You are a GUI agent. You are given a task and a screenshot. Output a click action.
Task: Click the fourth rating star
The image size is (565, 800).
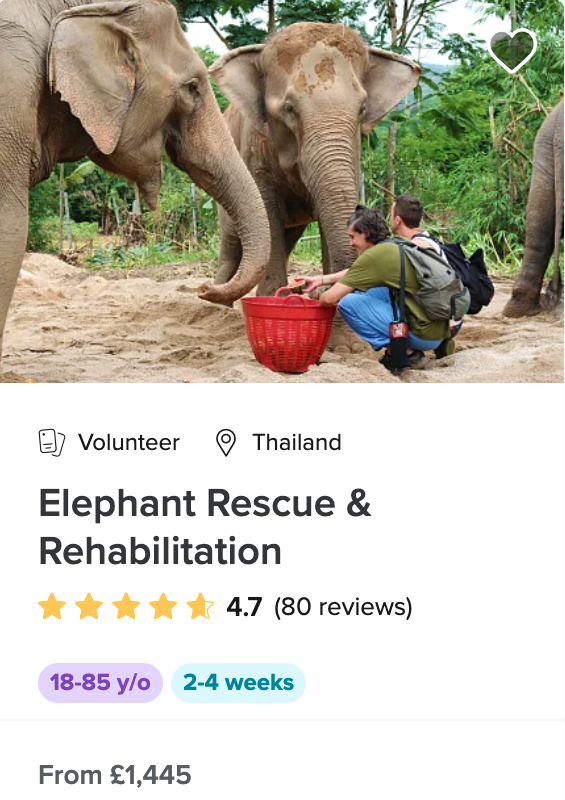pos(163,606)
